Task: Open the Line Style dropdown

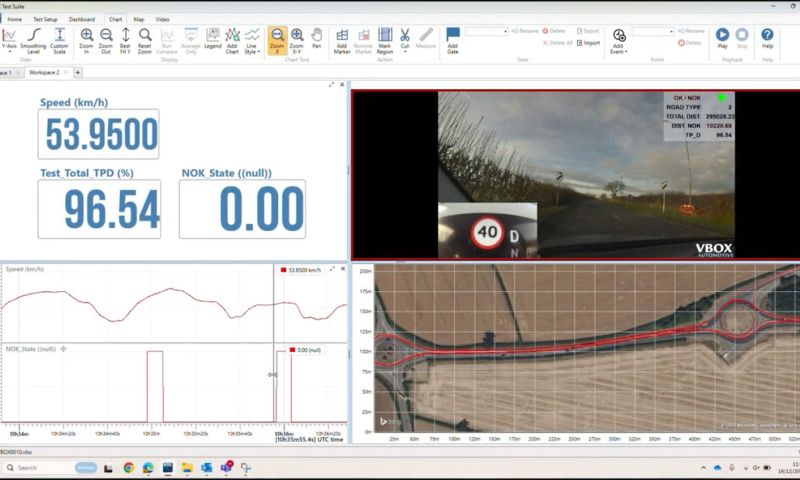Action: (x=253, y=40)
